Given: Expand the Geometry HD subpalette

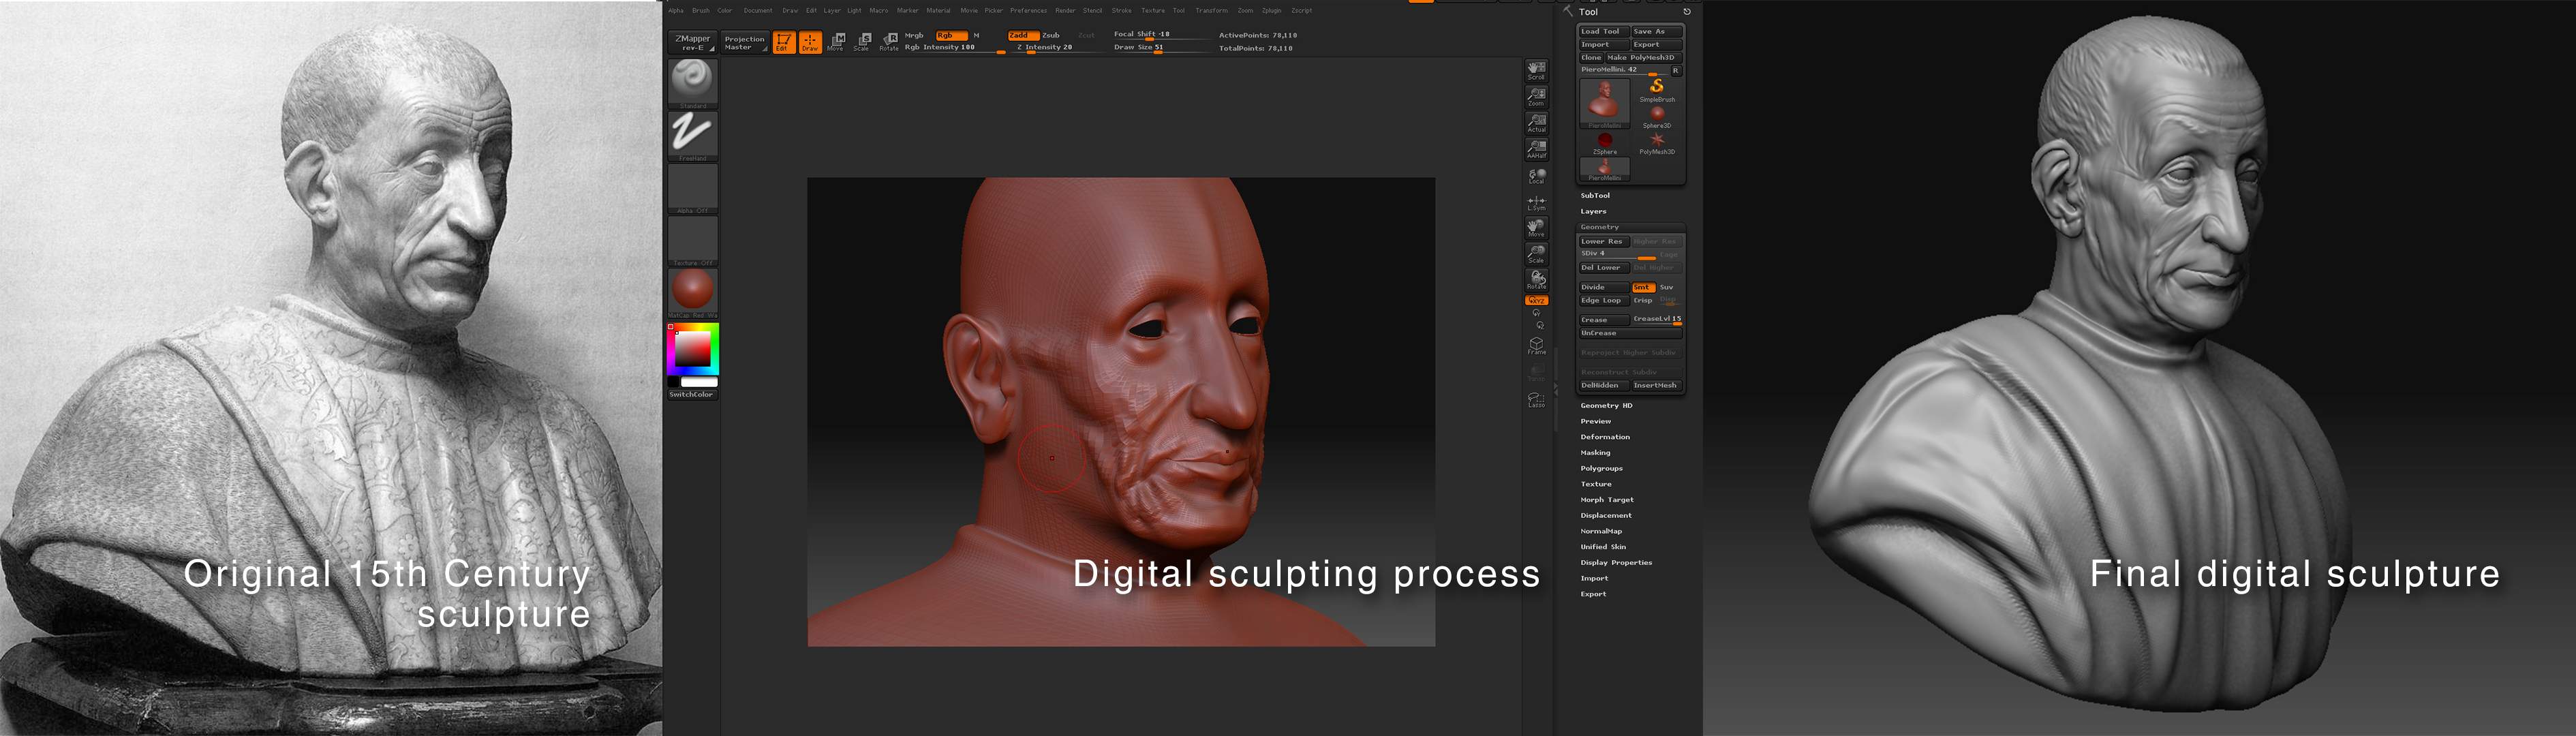Looking at the screenshot, I should (1606, 406).
